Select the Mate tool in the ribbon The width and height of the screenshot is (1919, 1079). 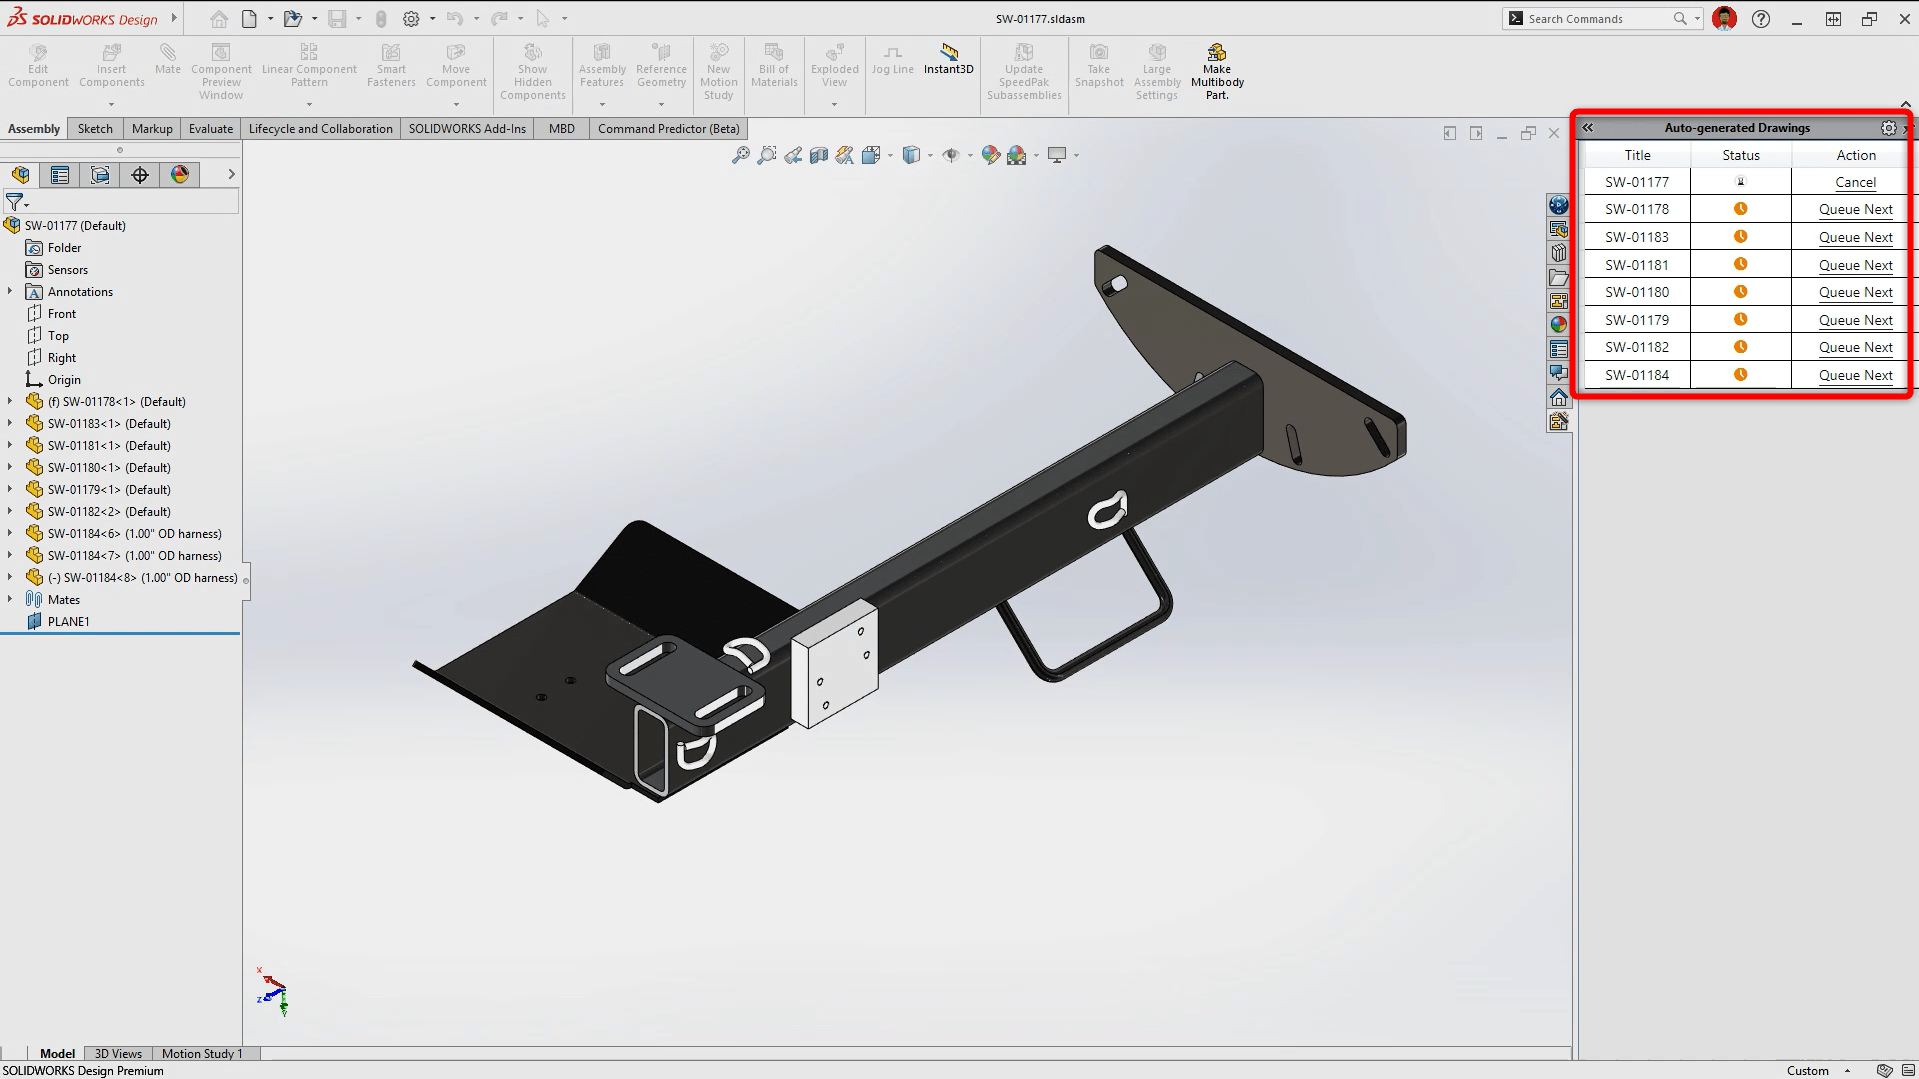167,60
